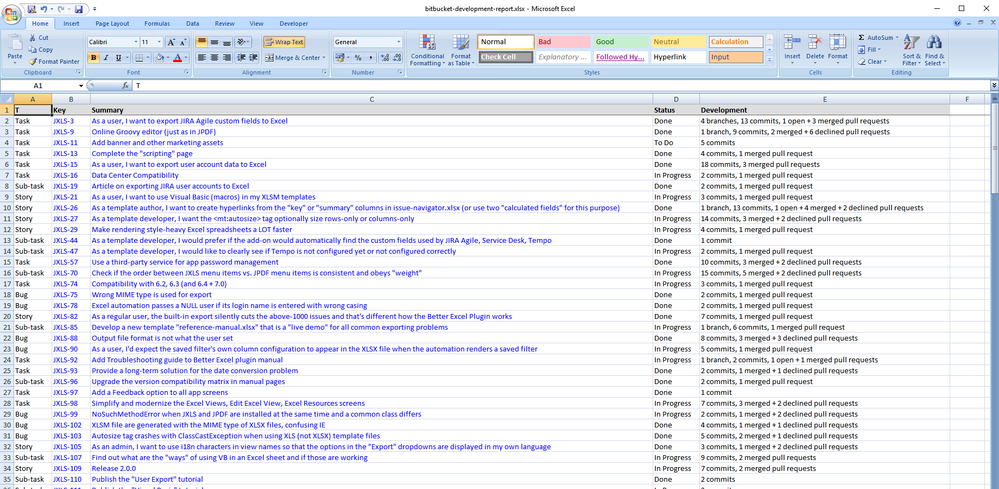Image resolution: width=999 pixels, height=489 pixels.
Task: Apply bottom vertical alignment
Action: [227, 42]
